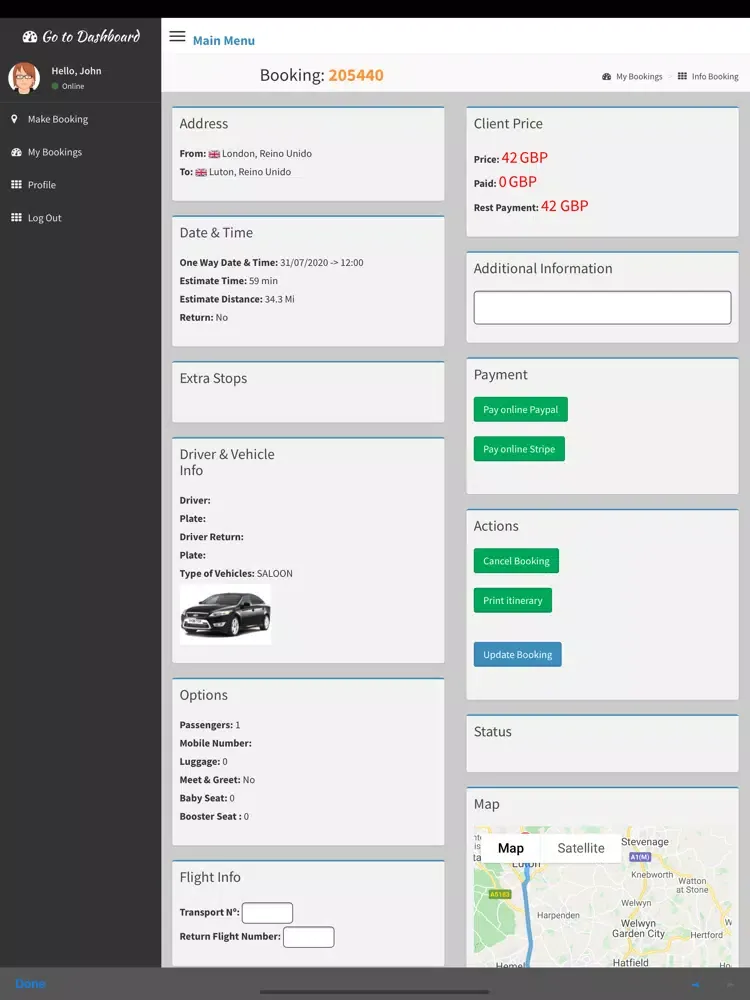Viewport: 750px width, 1000px height.
Task: Go to Profile in the sidebar
Action: click(42, 185)
